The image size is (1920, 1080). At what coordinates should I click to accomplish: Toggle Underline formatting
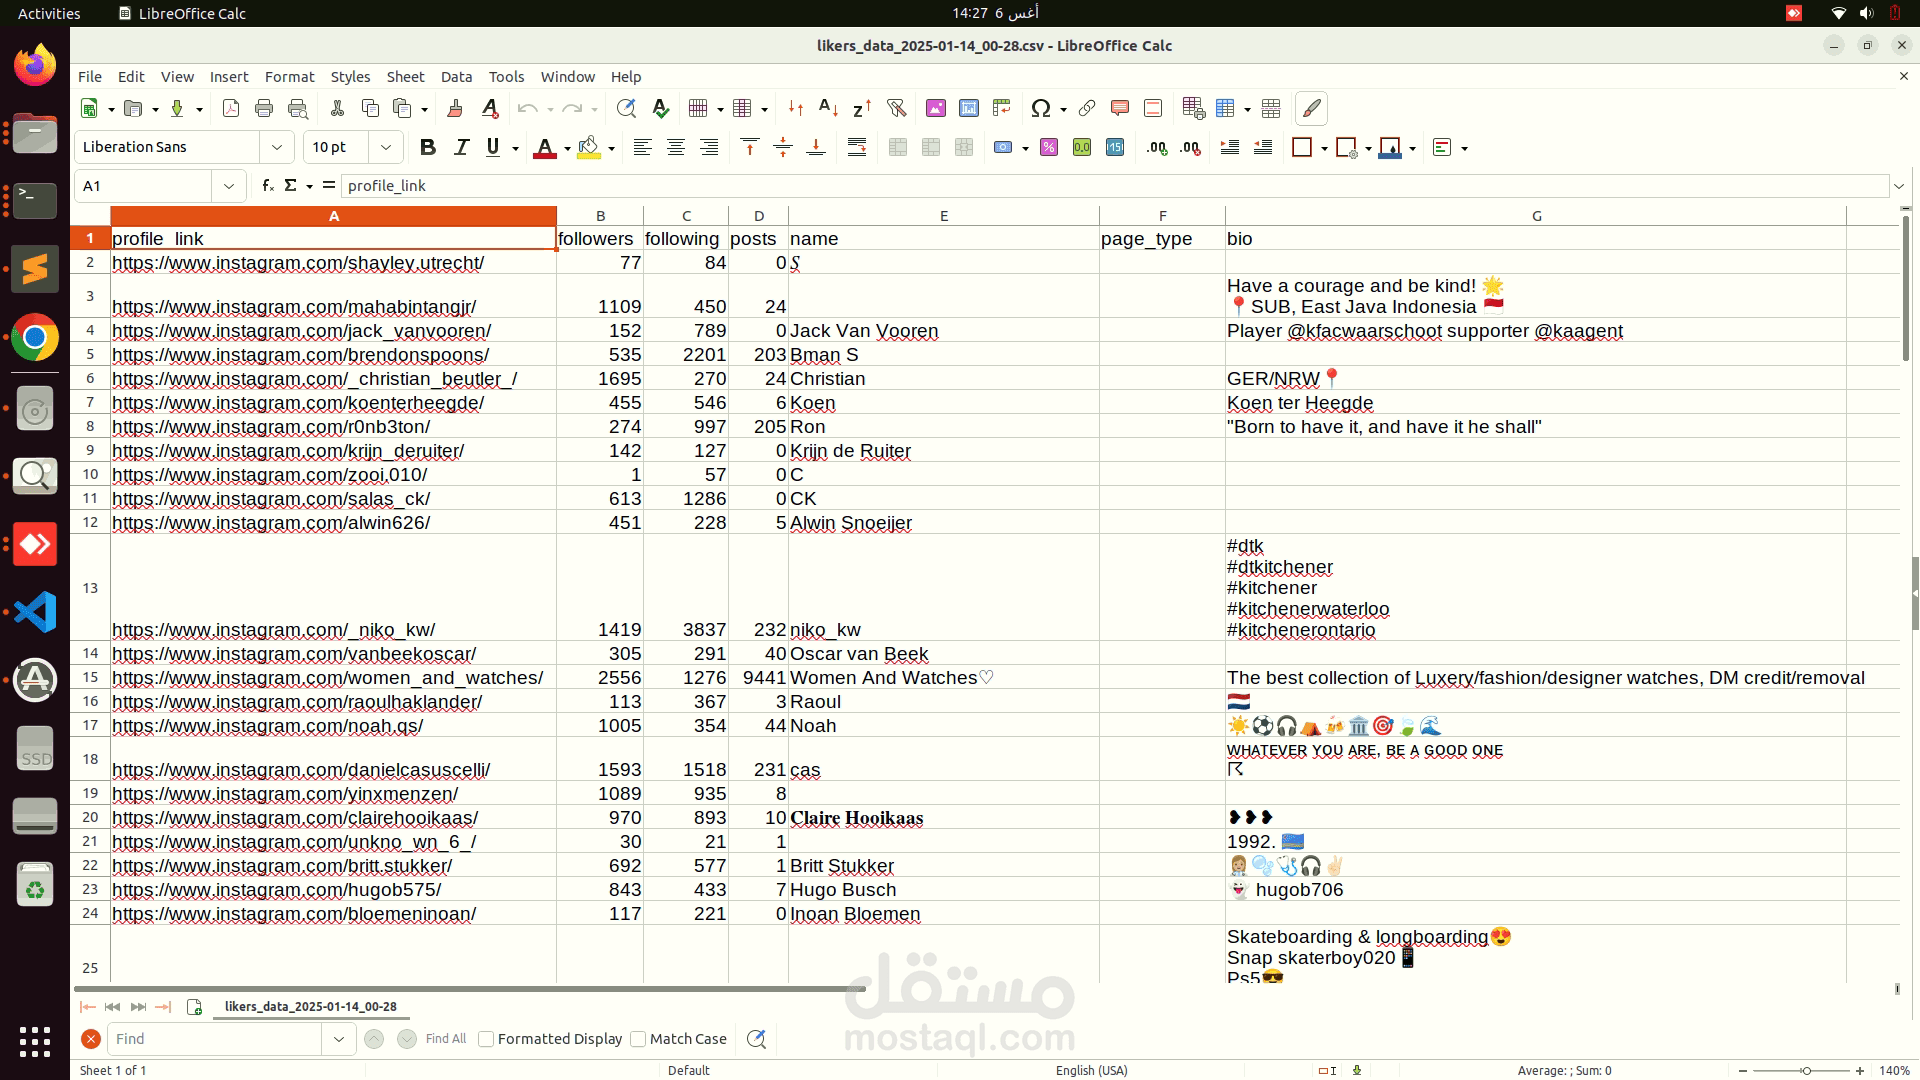(x=493, y=148)
